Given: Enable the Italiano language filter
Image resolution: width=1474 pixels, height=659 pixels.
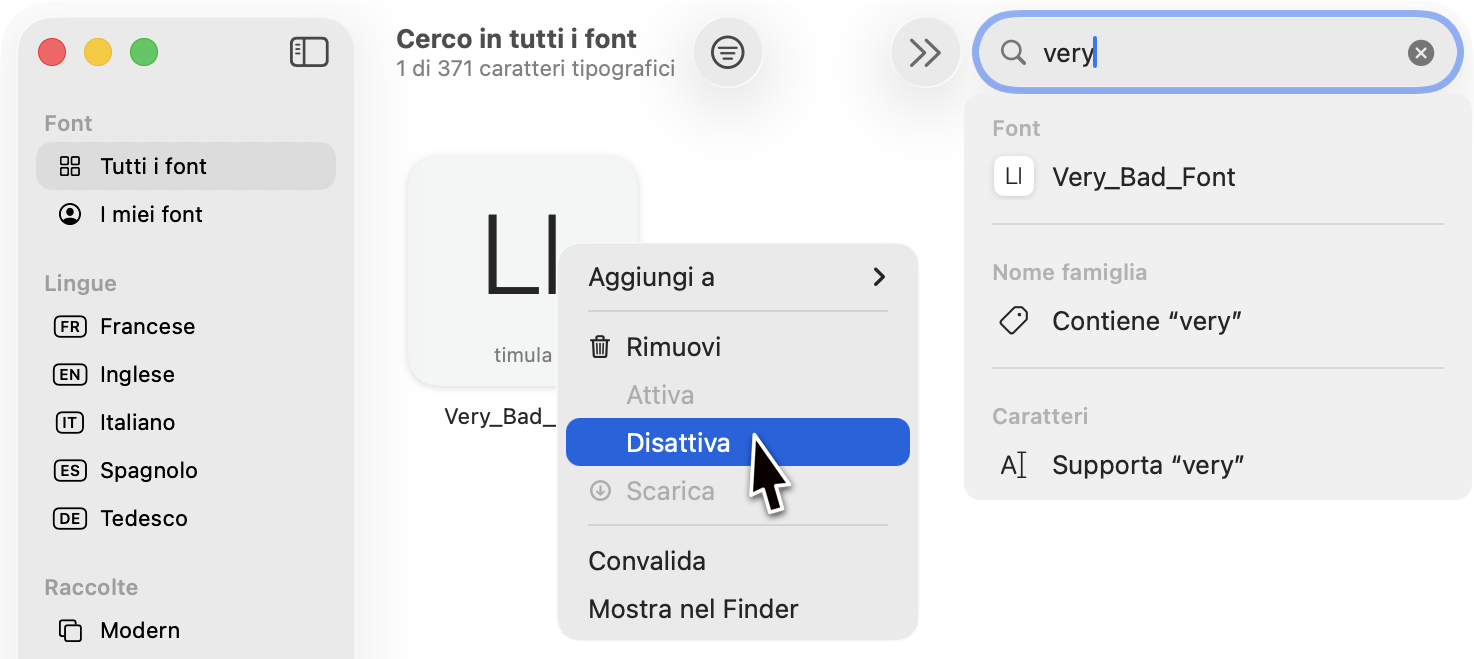Looking at the screenshot, I should pos(70,422).
